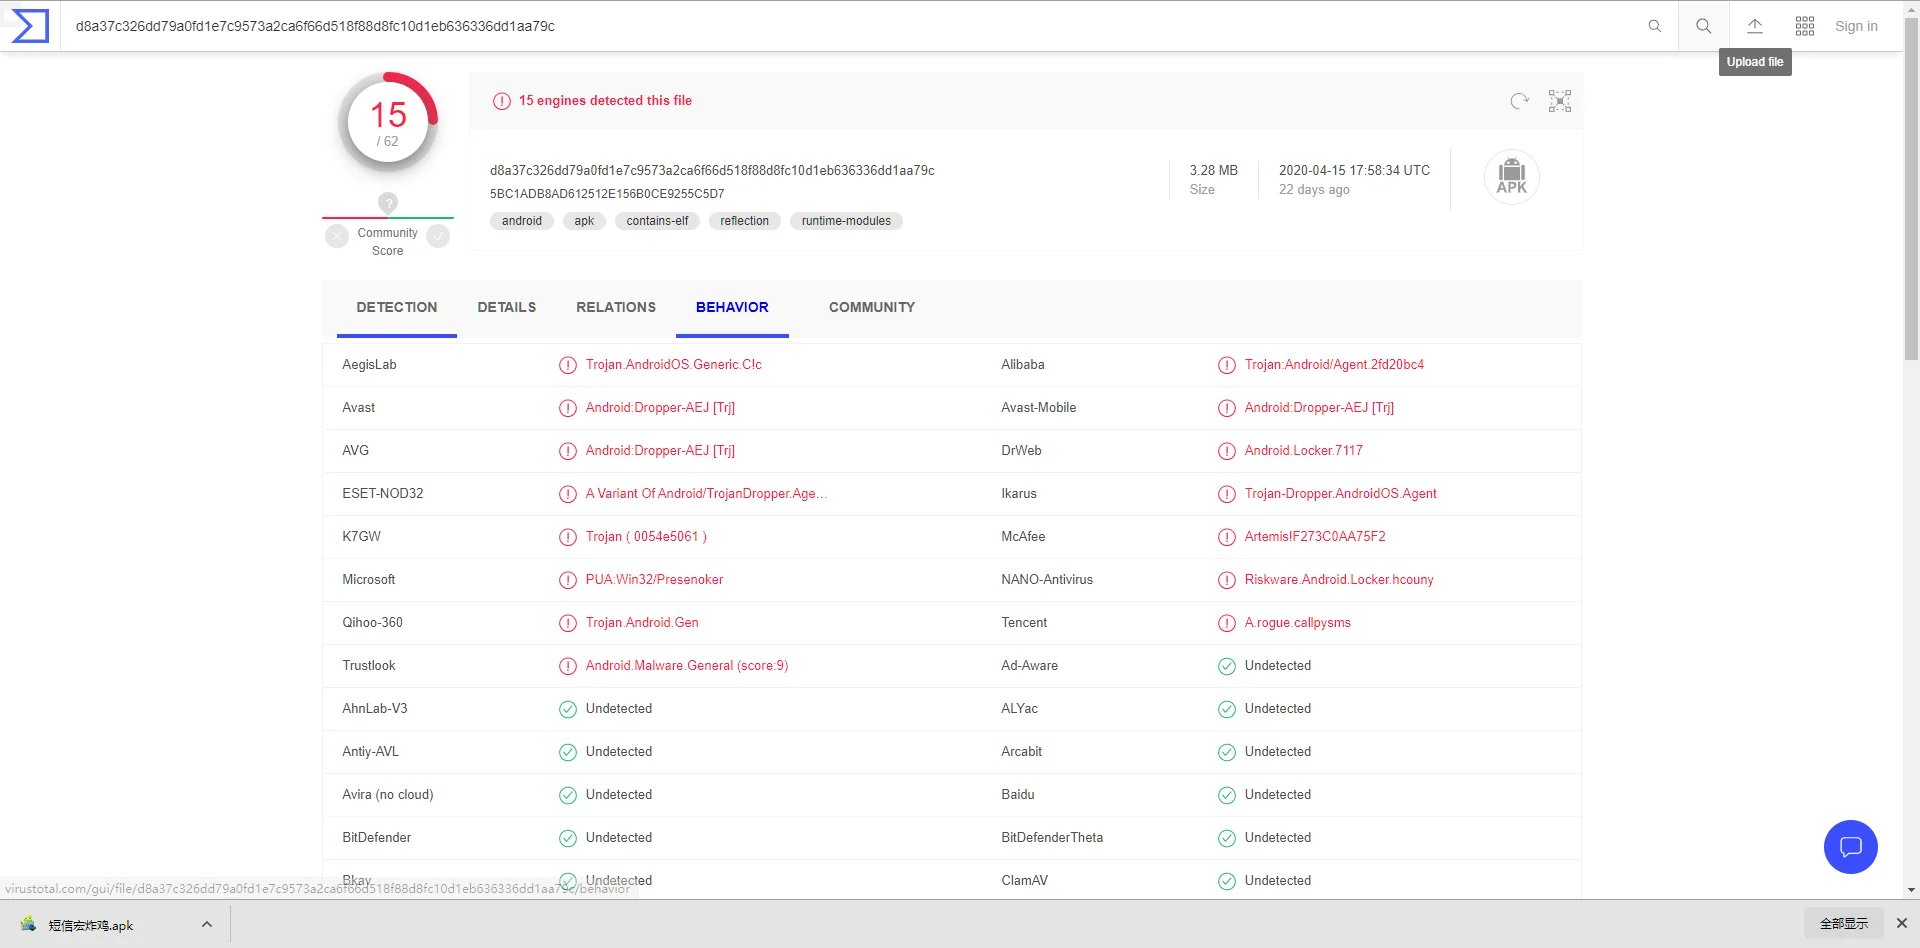Click the APK file type icon
The image size is (1920, 948).
pos(1511,177)
